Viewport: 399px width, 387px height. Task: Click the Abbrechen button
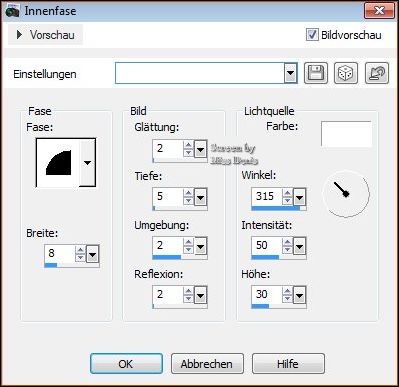tap(207, 364)
